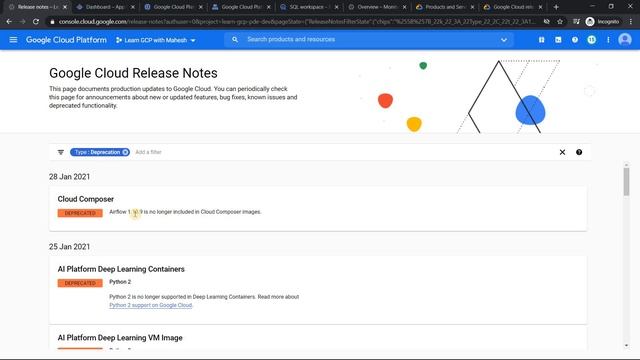Expand the search bar dropdown arrow
Viewport: 640px width, 360px height.
pyautogui.click(x=504, y=40)
